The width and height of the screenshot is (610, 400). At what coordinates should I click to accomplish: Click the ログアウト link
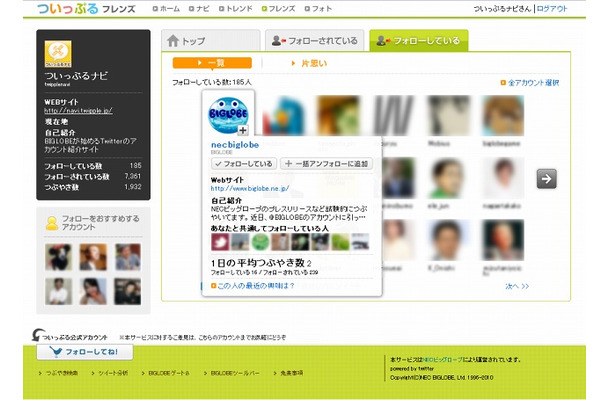click(x=552, y=9)
